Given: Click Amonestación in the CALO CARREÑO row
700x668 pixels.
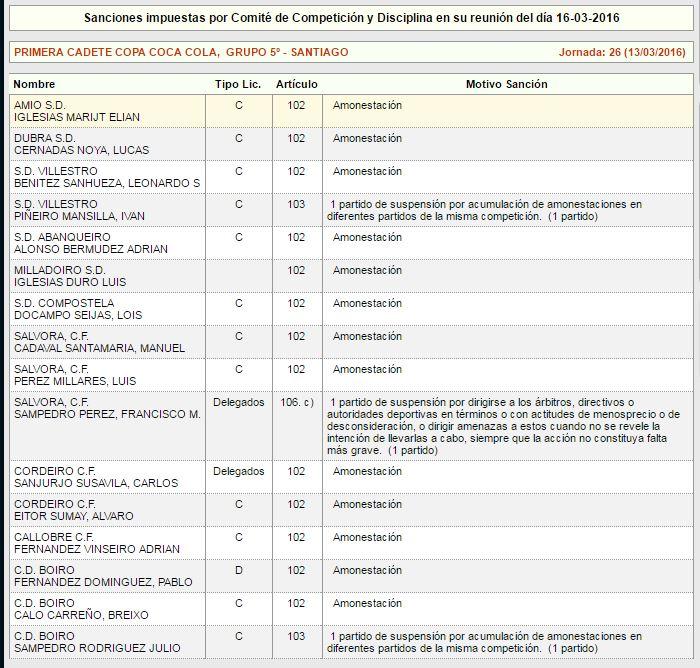Looking at the screenshot, I should (367, 604).
